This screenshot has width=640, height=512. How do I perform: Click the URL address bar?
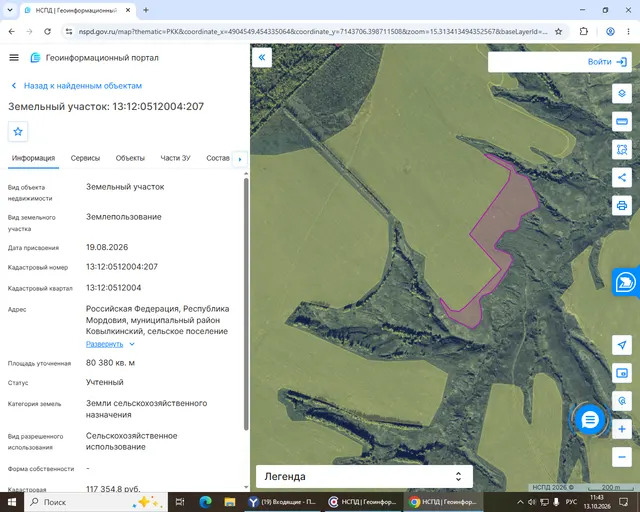pyautogui.click(x=313, y=31)
